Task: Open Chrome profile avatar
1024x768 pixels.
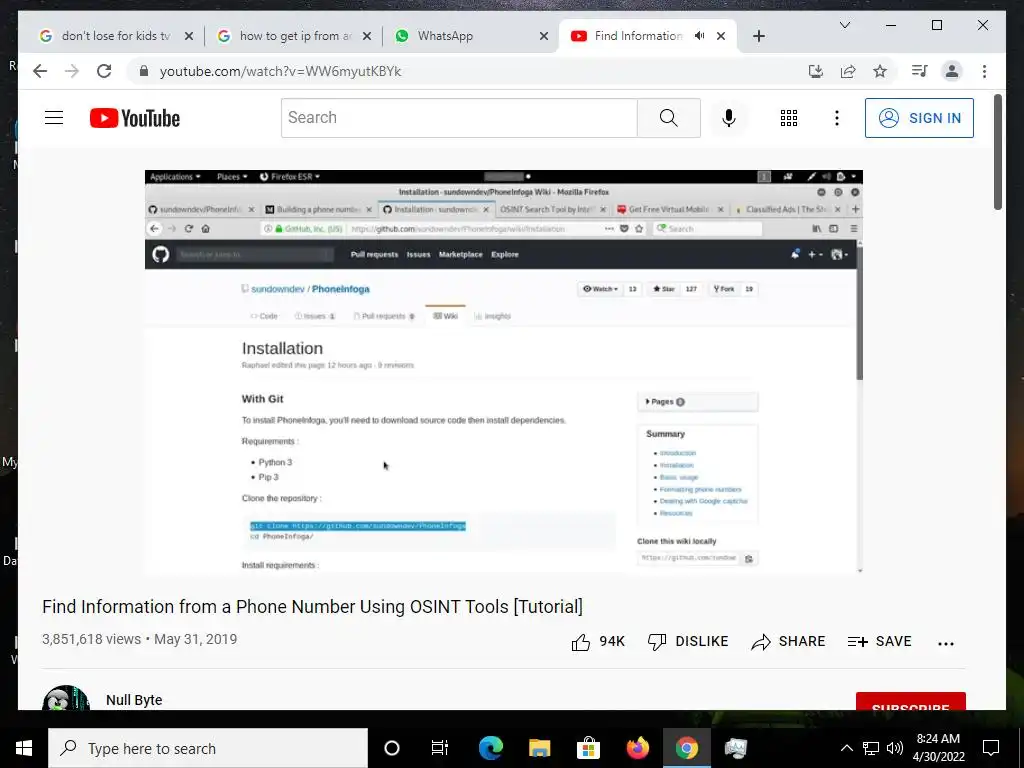Action: tap(952, 71)
